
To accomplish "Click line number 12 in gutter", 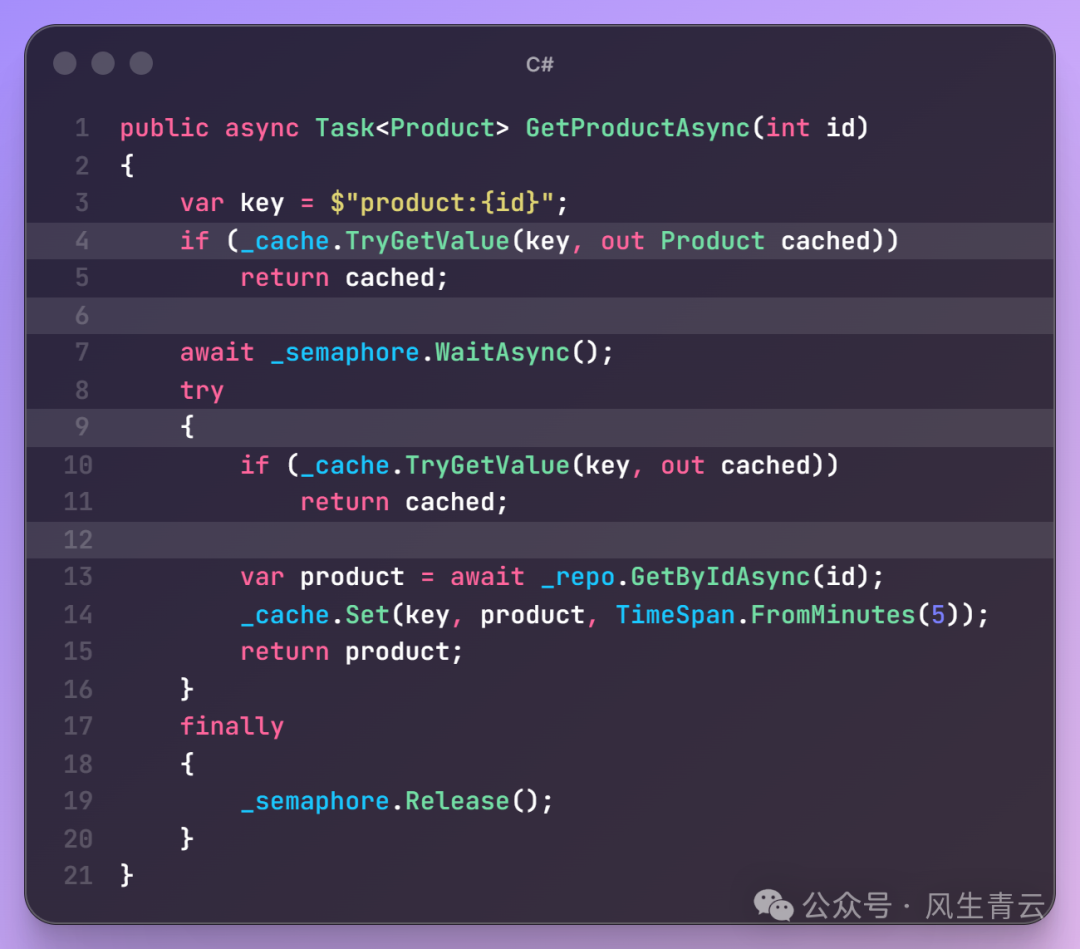I will click(x=78, y=540).
